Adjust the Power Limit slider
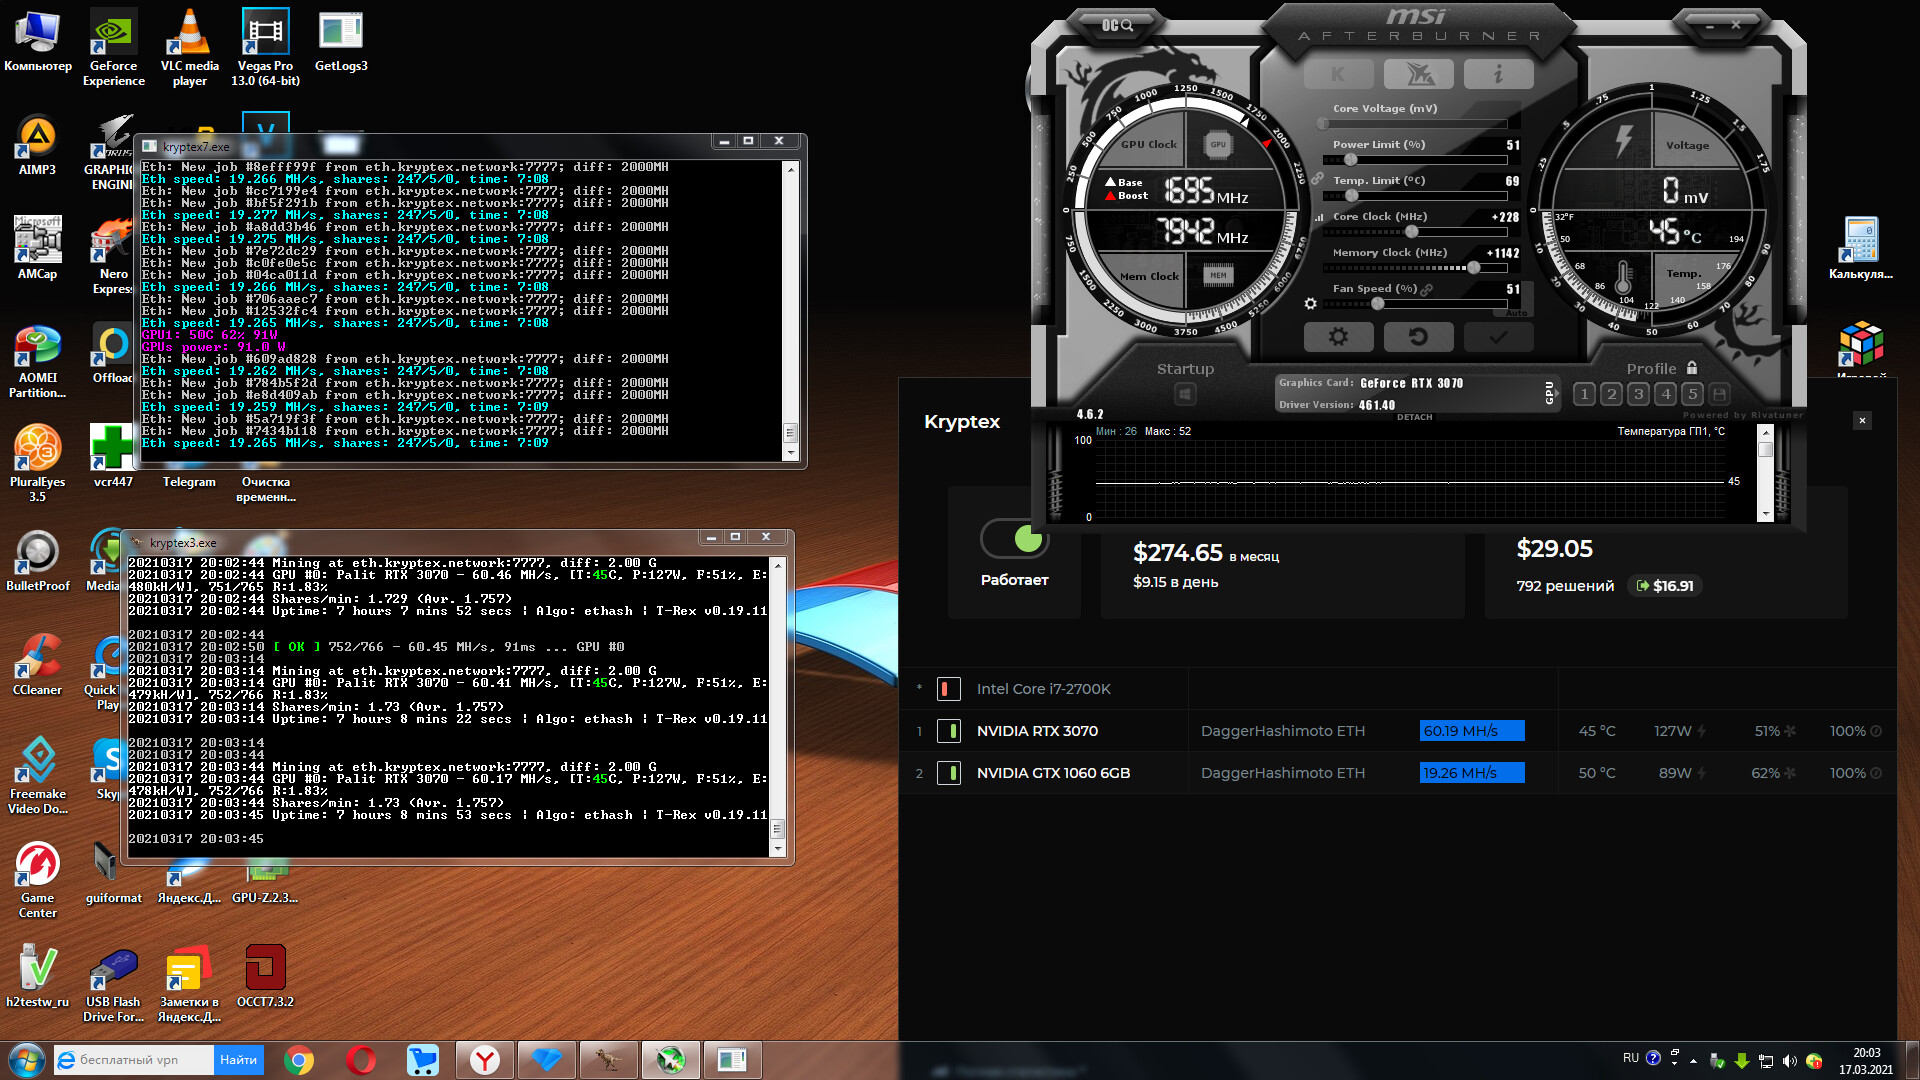The width and height of the screenshot is (1920, 1080). point(1415,160)
